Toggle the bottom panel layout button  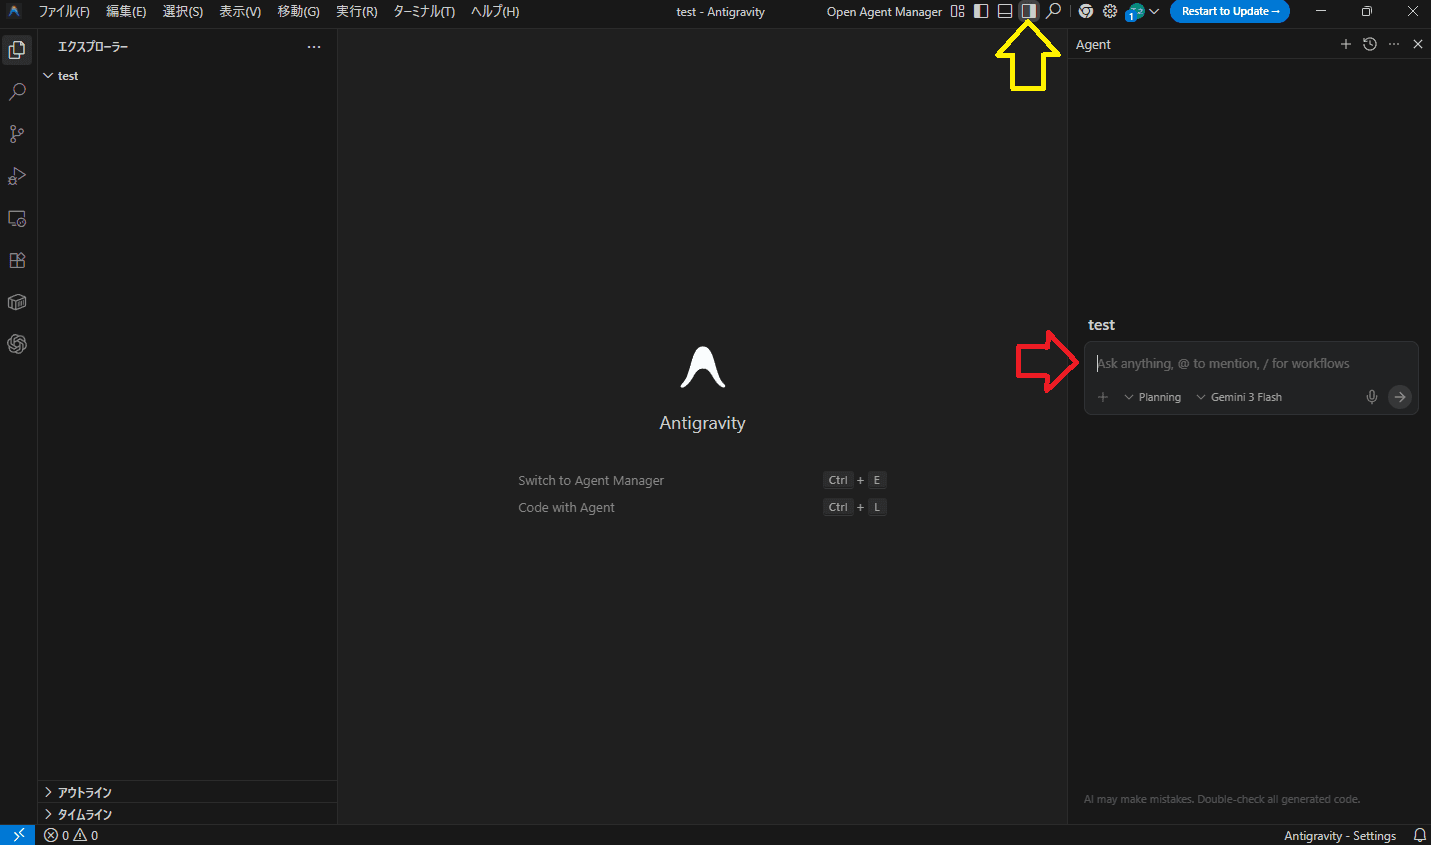click(1005, 12)
